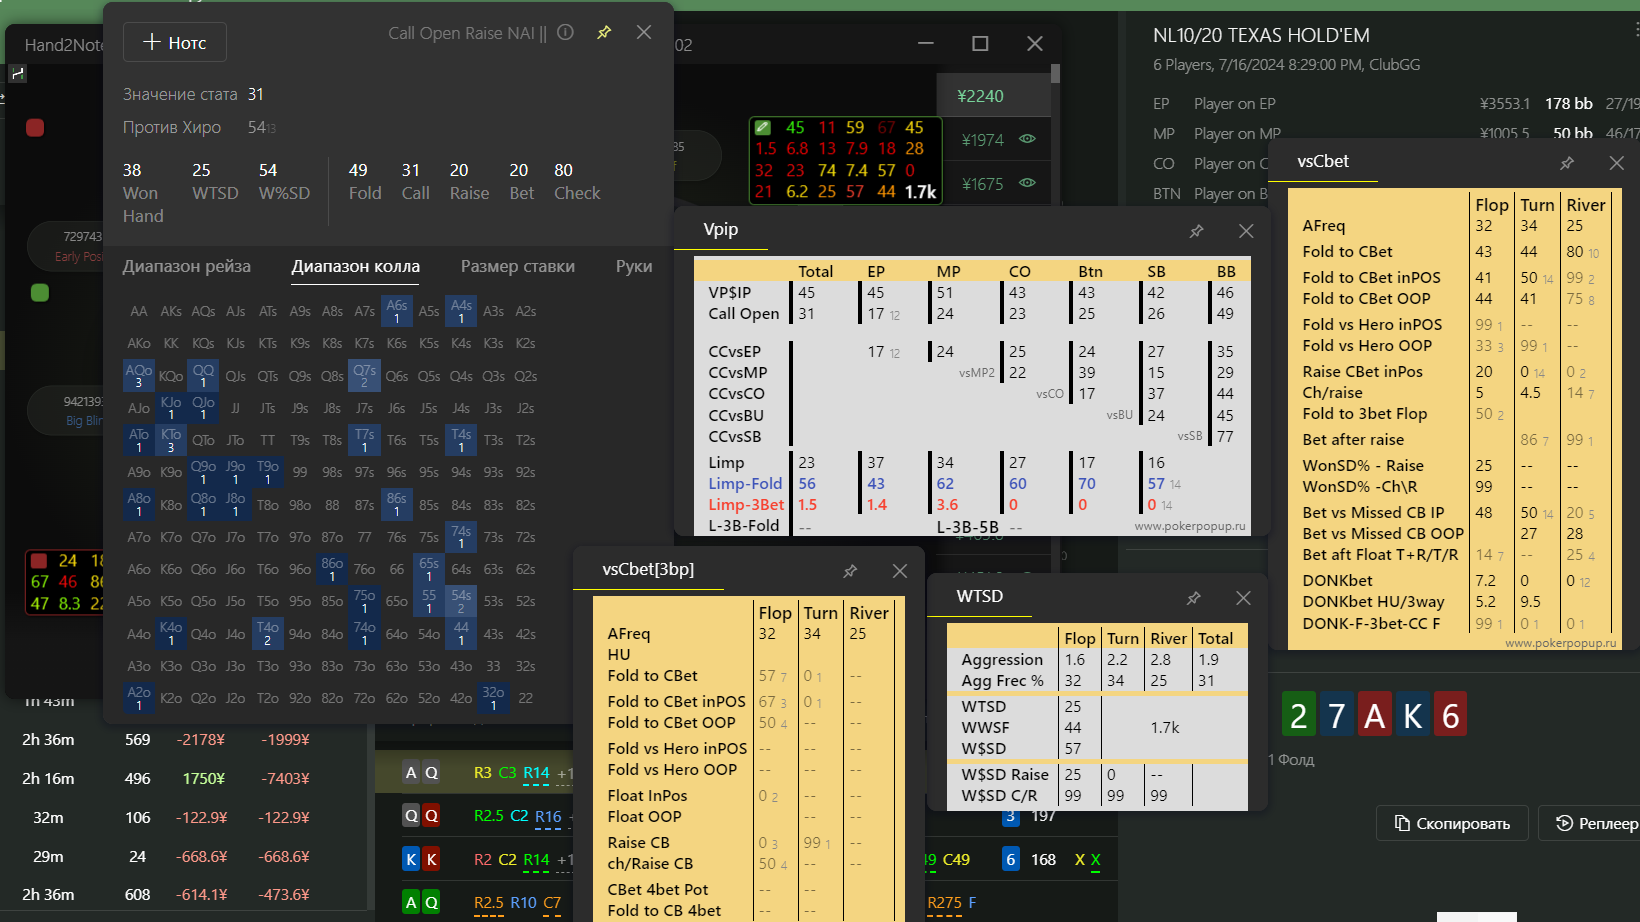Click the Limp-3Bet row label in Vpip
Image resolution: width=1640 pixels, height=922 pixels.
746,504
